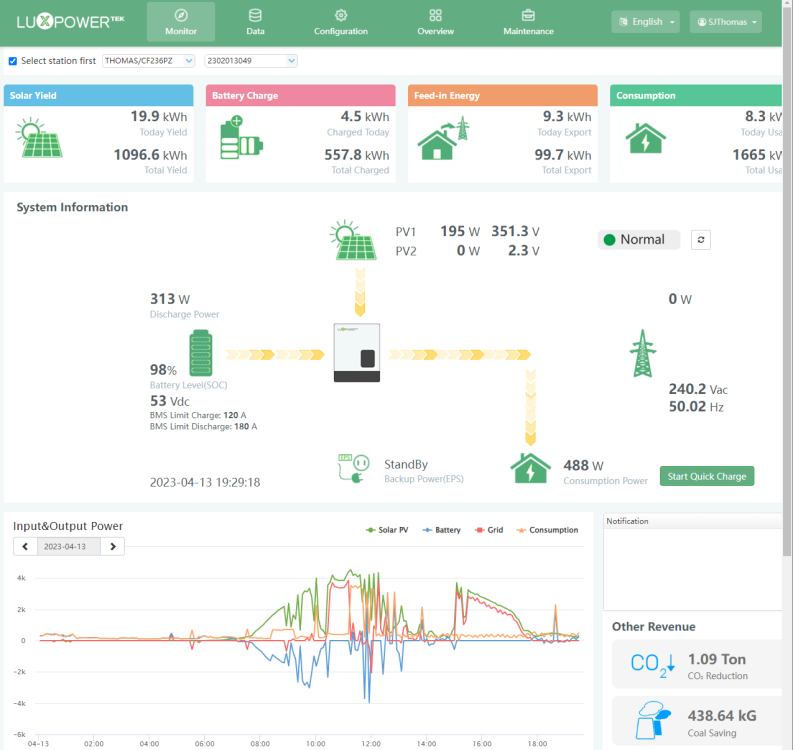Click the grid pylon tower icon

tap(643, 353)
